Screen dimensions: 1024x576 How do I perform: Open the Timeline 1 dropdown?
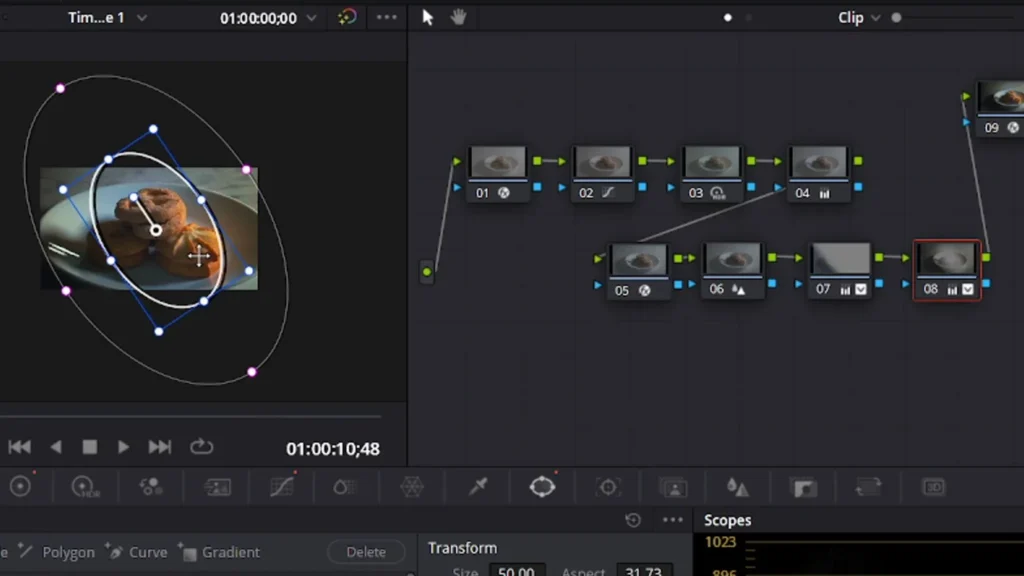[x=106, y=18]
